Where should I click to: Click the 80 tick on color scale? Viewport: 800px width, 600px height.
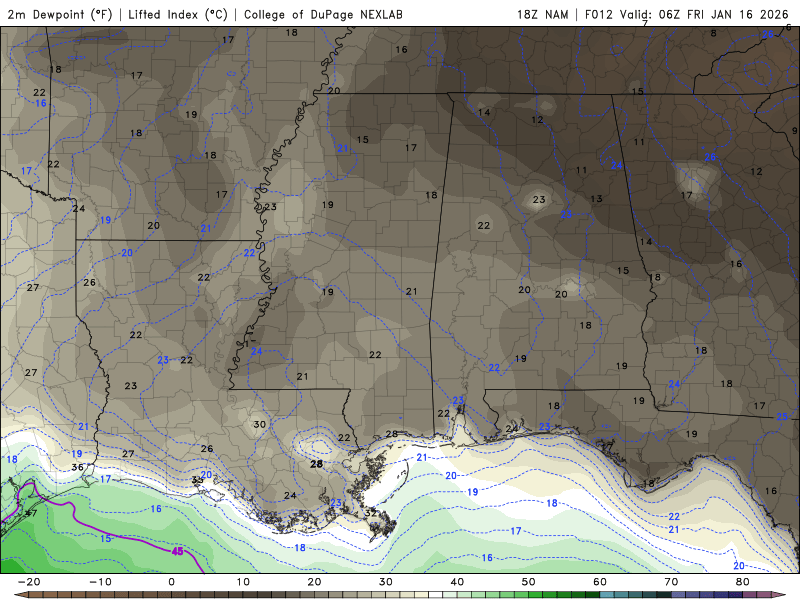743,582
